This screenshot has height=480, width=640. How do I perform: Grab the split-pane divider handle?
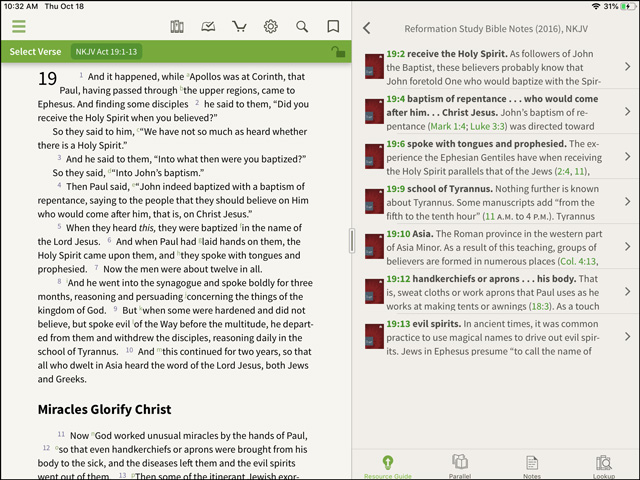(x=351, y=241)
